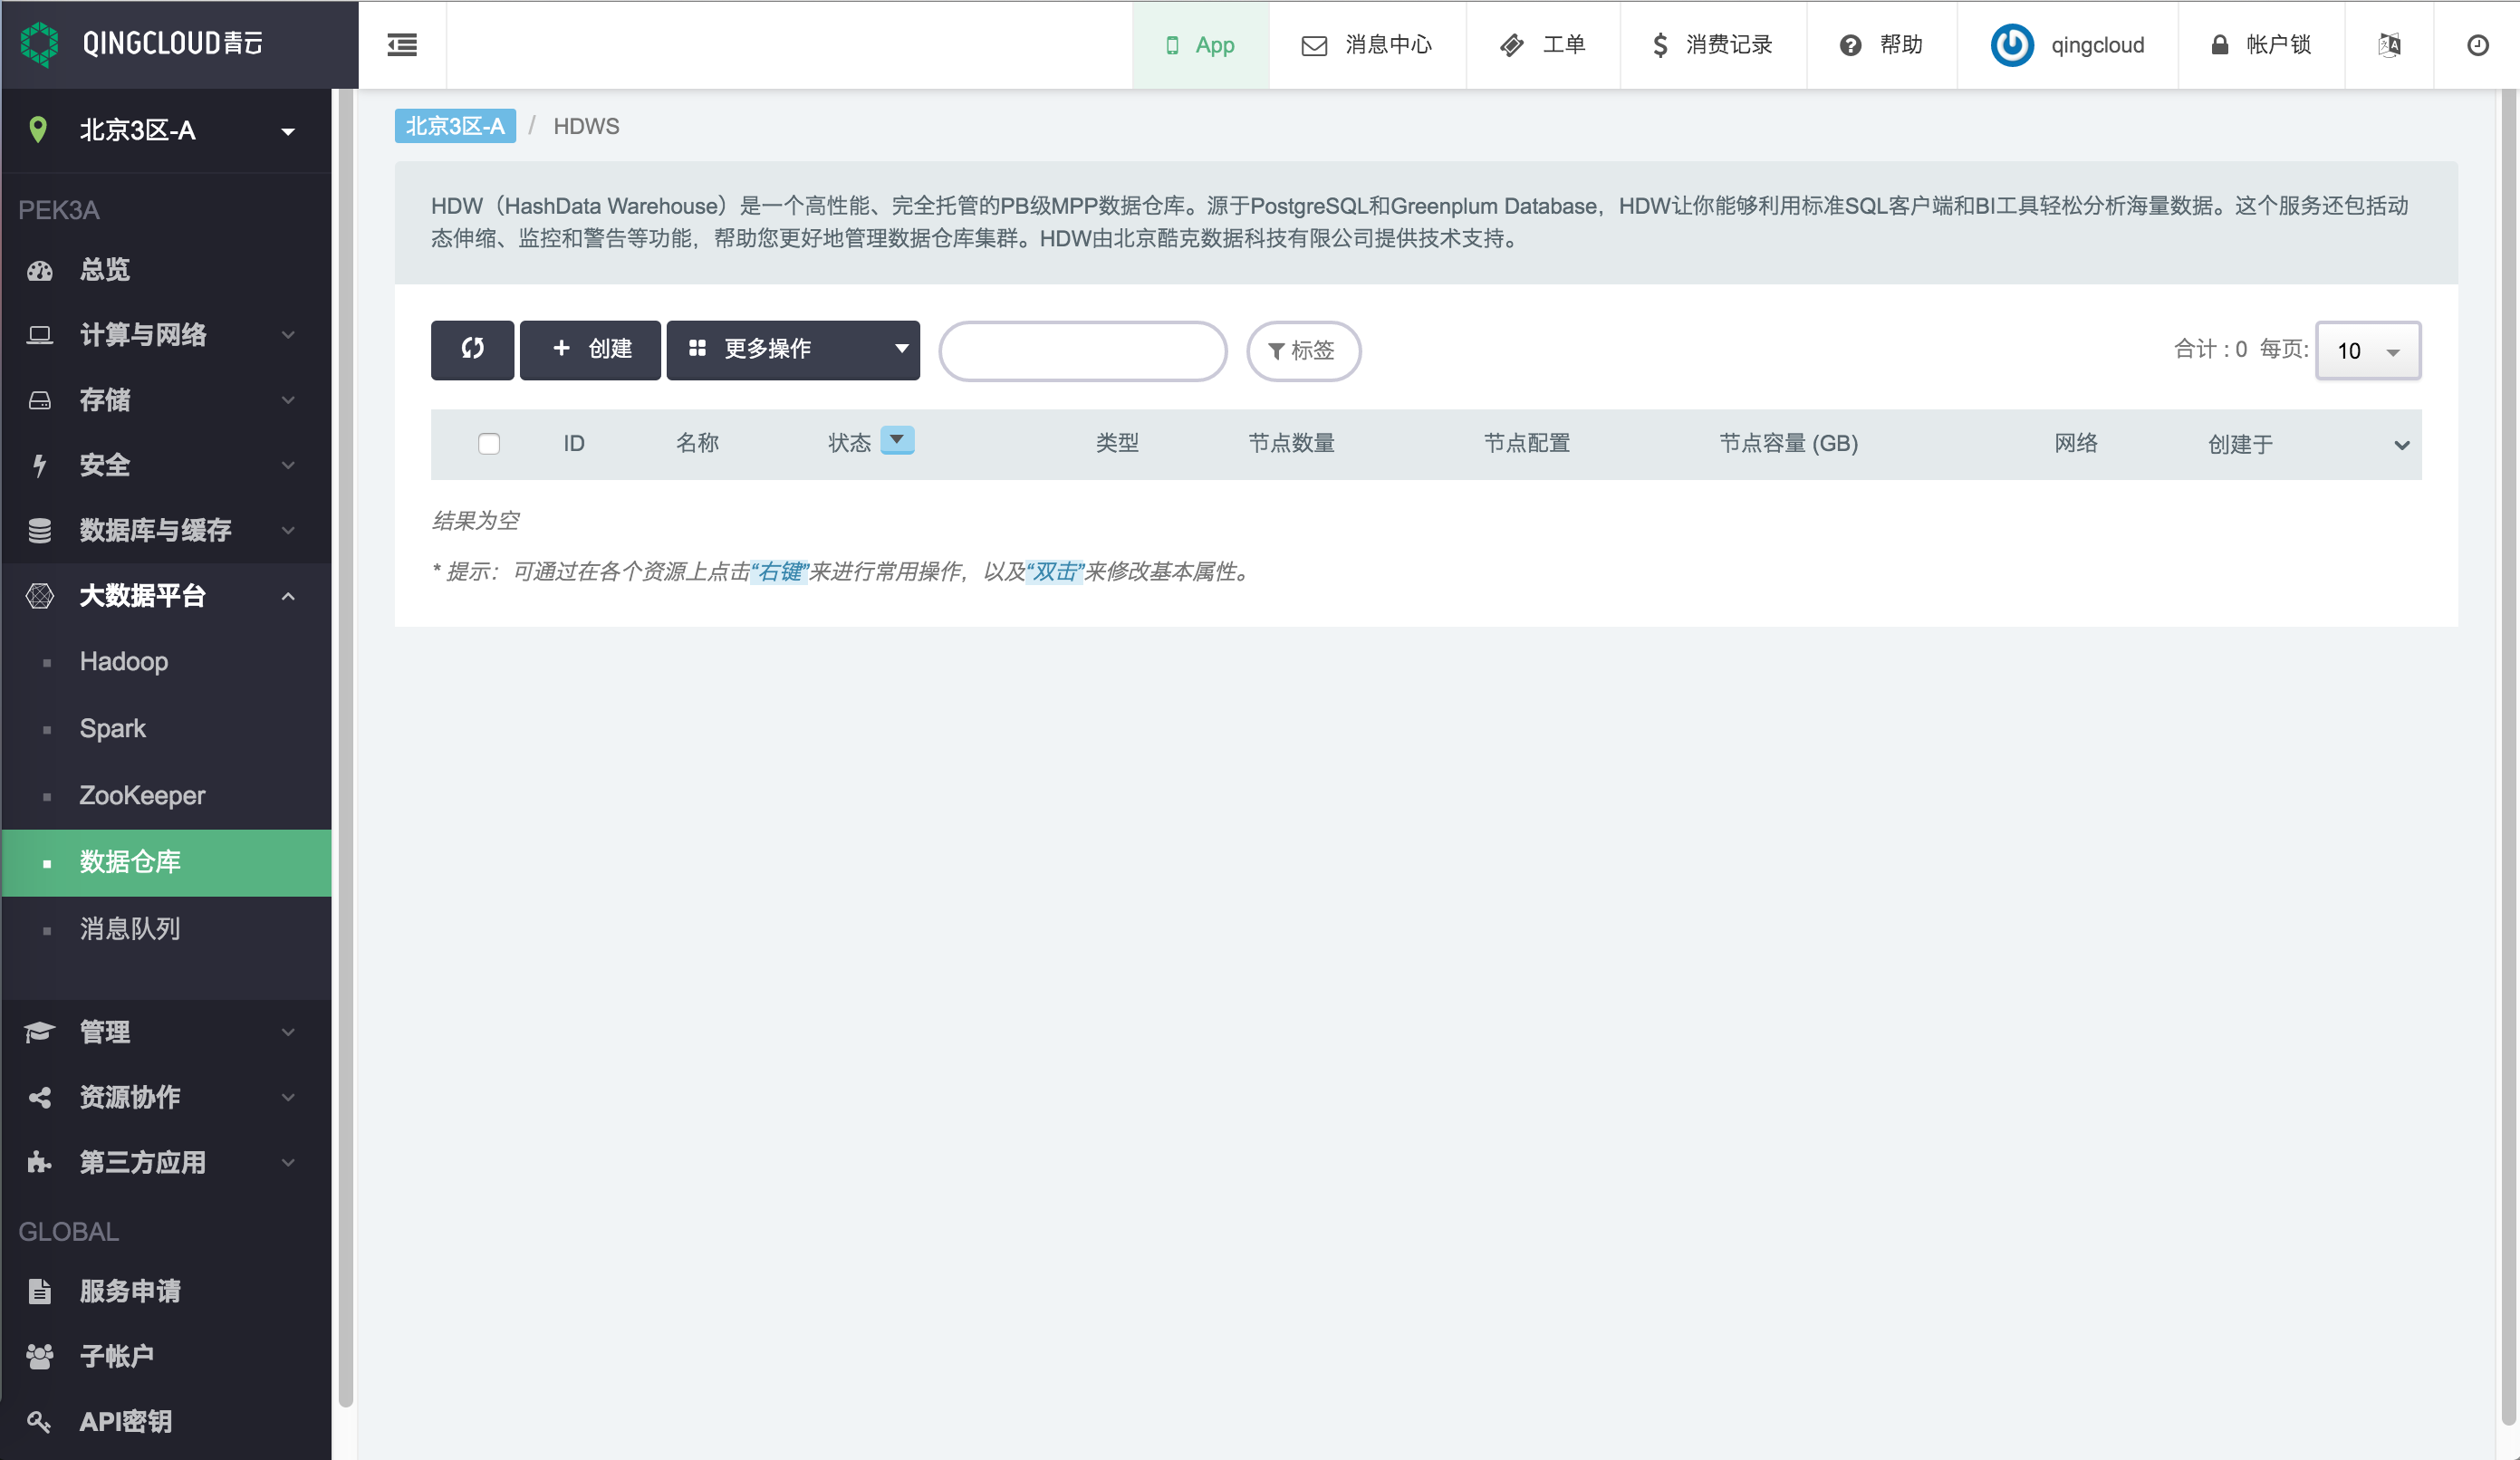Viewport: 2520px width, 1460px height.
Task: Open the per-page count dropdown showing 10
Action: tap(2368, 350)
